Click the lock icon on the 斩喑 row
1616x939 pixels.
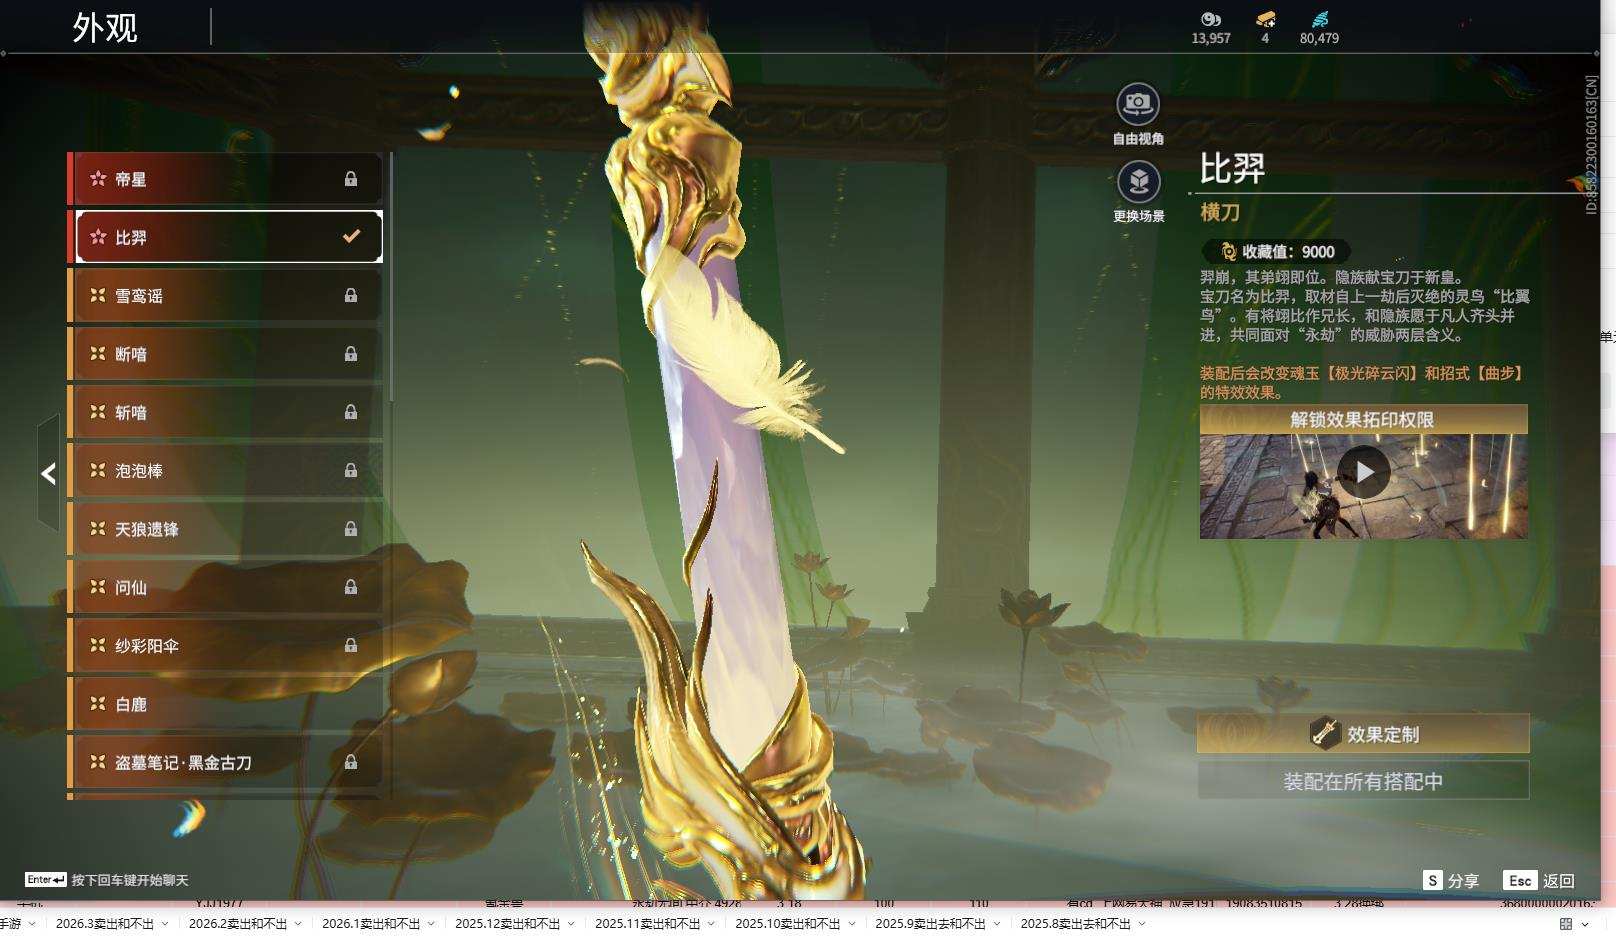(351, 412)
